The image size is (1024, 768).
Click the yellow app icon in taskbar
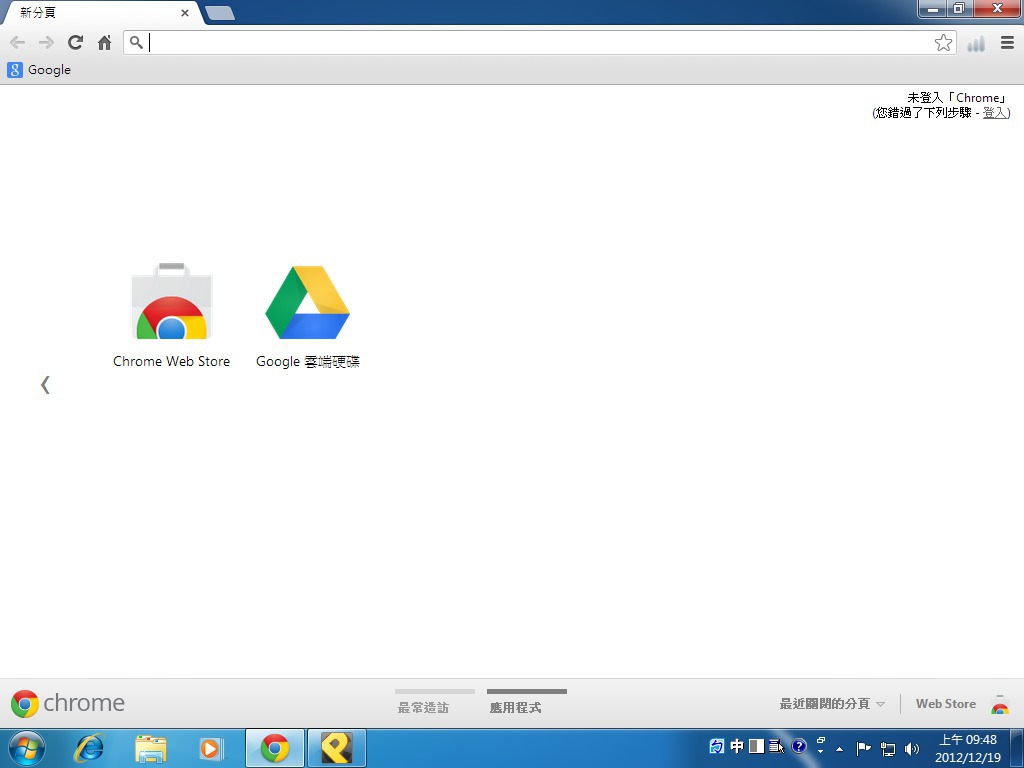coord(336,748)
